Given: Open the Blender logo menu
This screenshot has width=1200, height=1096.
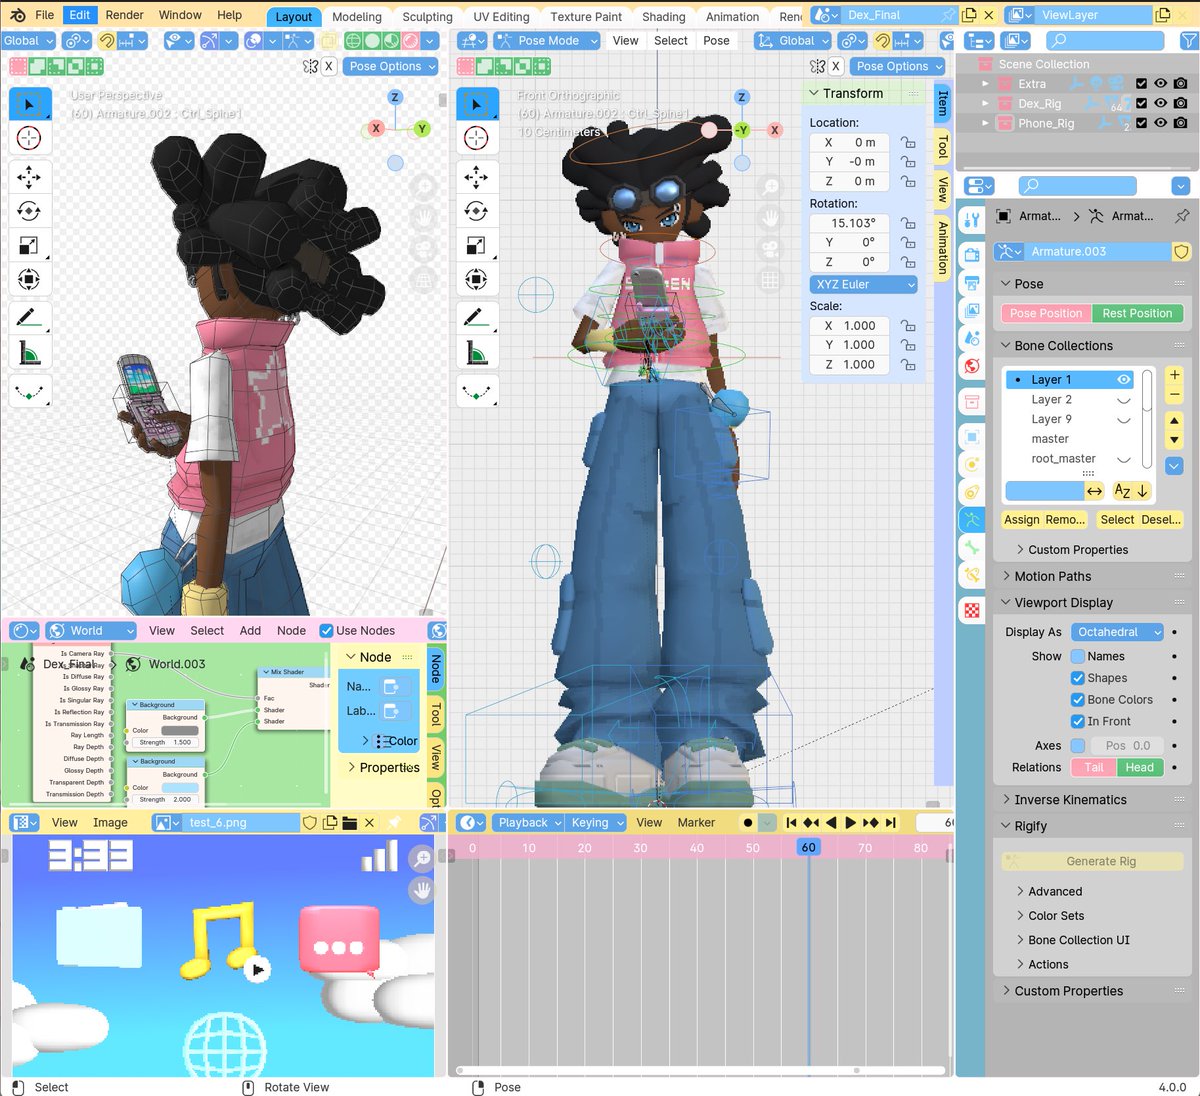Looking at the screenshot, I should pyautogui.click(x=17, y=15).
